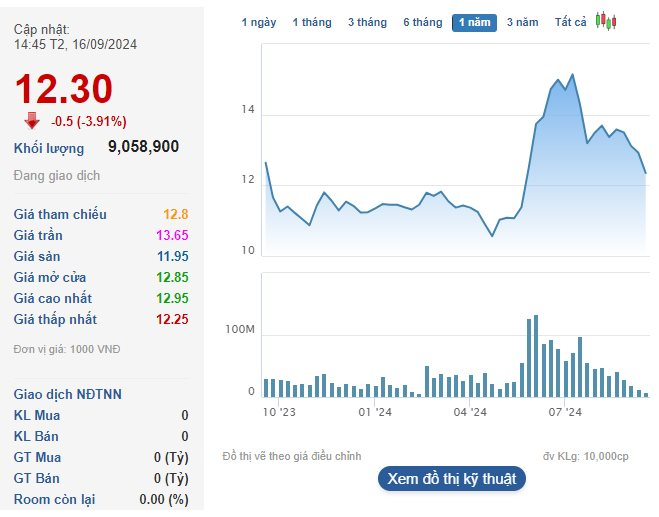Click the highest peak on price line
The image size is (659, 517).
[571, 74]
